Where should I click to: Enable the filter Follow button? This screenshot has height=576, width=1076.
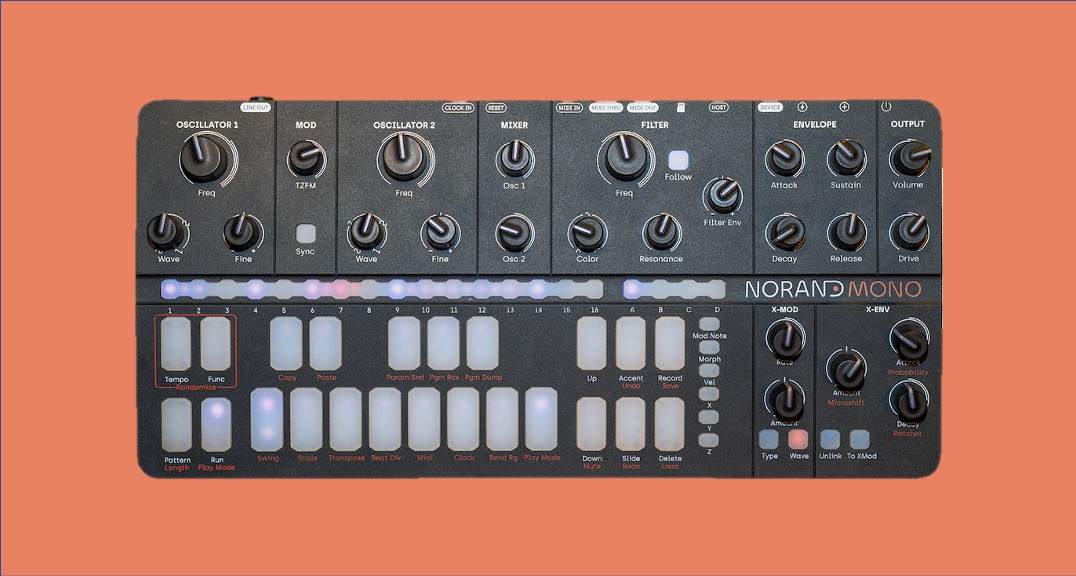pos(679,161)
